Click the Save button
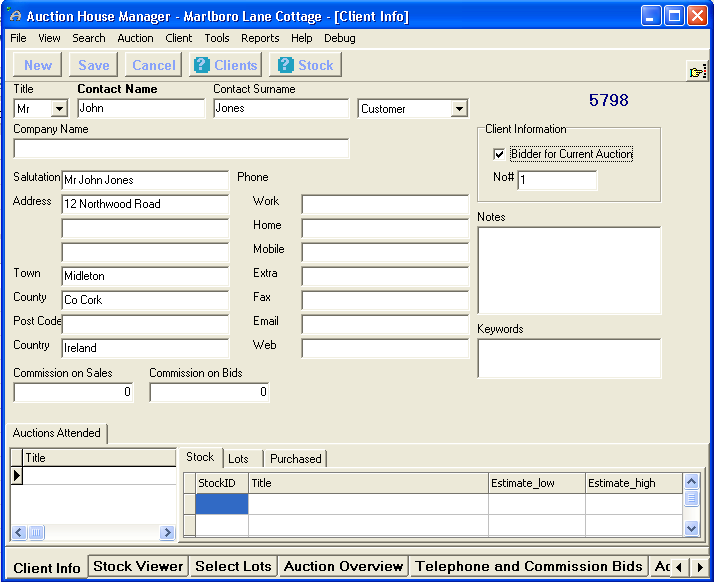Image resolution: width=714 pixels, height=582 pixels. tap(94, 65)
